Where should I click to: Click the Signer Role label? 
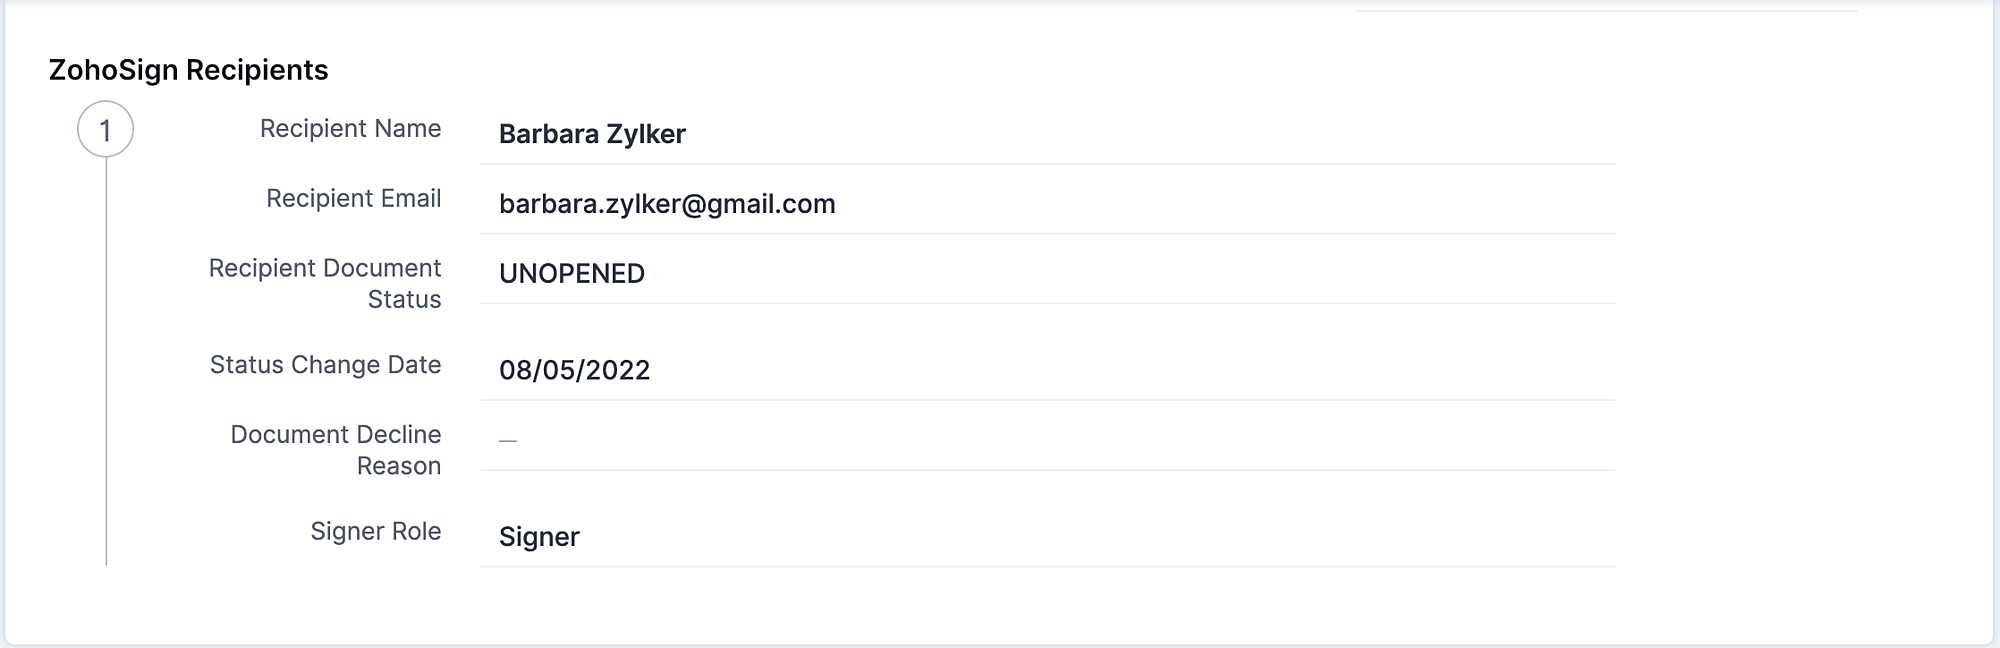375,532
